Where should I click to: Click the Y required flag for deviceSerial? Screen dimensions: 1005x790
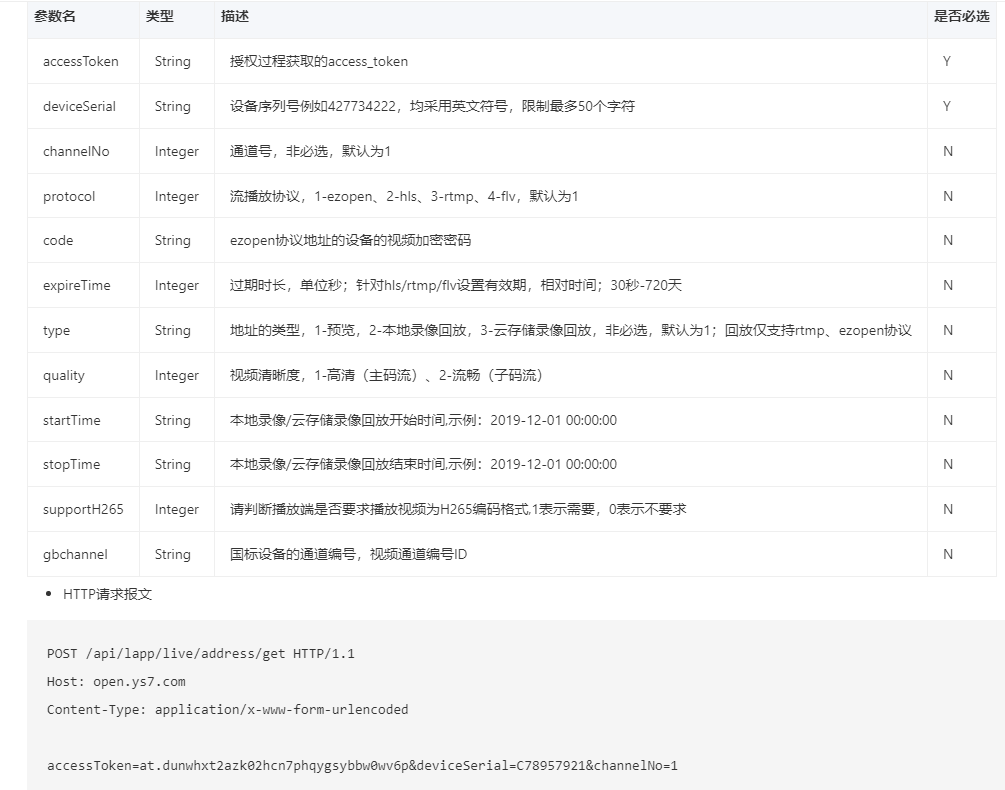point(947,106)
